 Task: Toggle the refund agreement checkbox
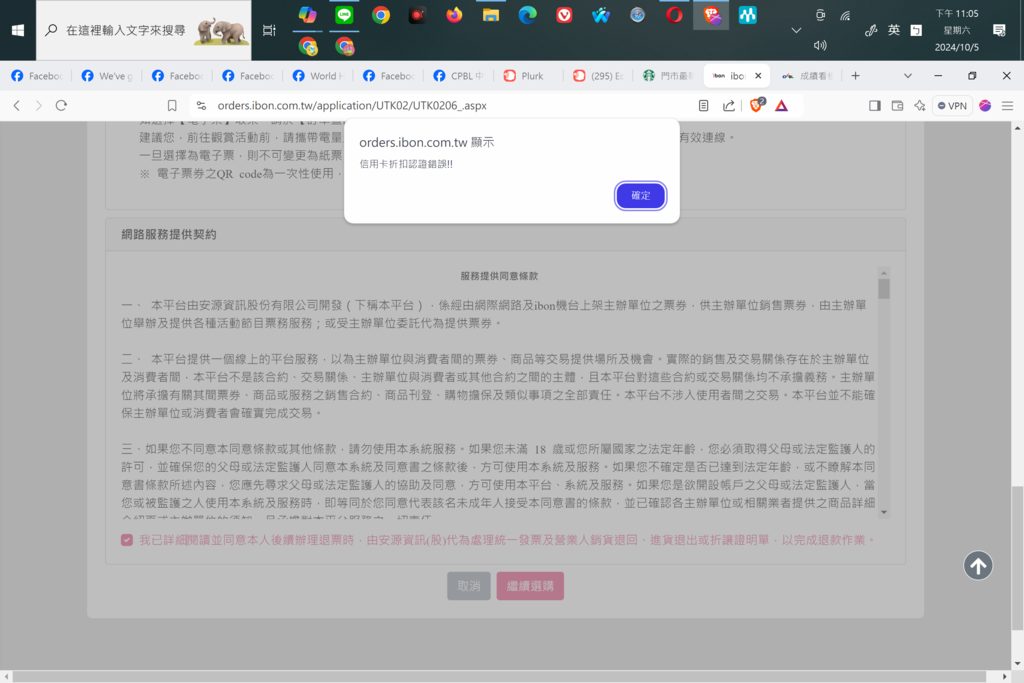pos(127,540)
